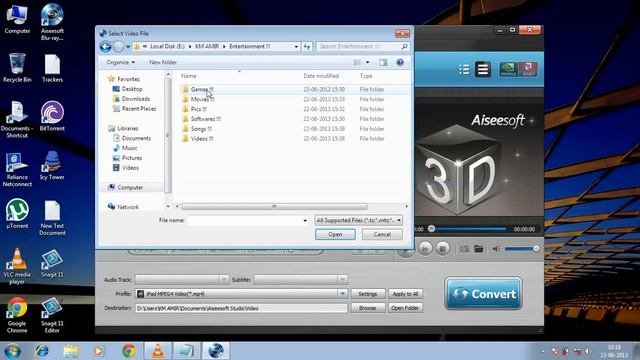
Task: Click the Open Folder button
Action: click(x=405, y=308)
